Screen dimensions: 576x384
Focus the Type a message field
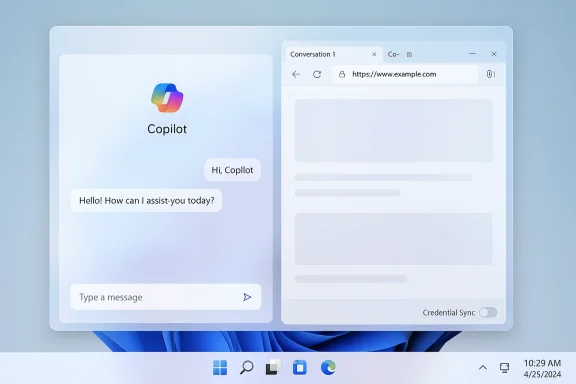(166, 297)
